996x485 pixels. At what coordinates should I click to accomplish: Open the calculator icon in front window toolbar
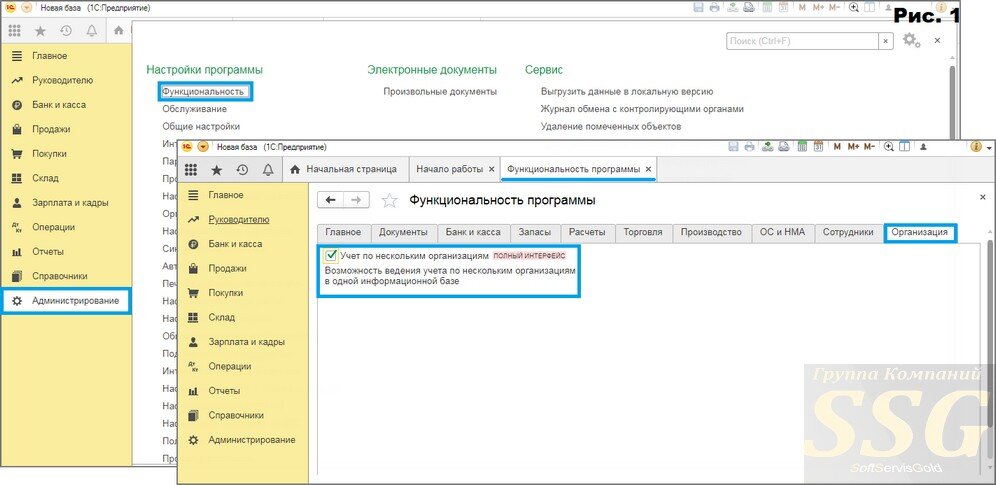coord(802,147)
